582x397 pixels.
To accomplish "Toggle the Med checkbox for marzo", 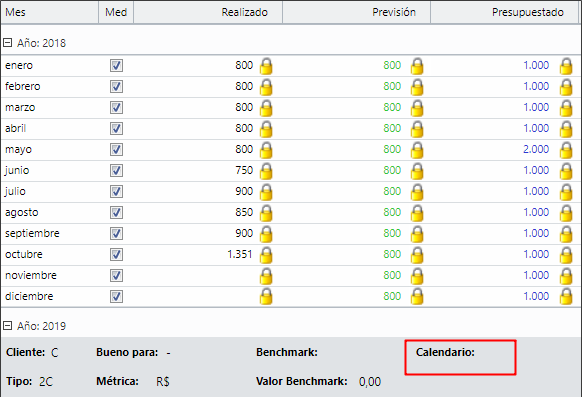I will click(x=116, y=108).
